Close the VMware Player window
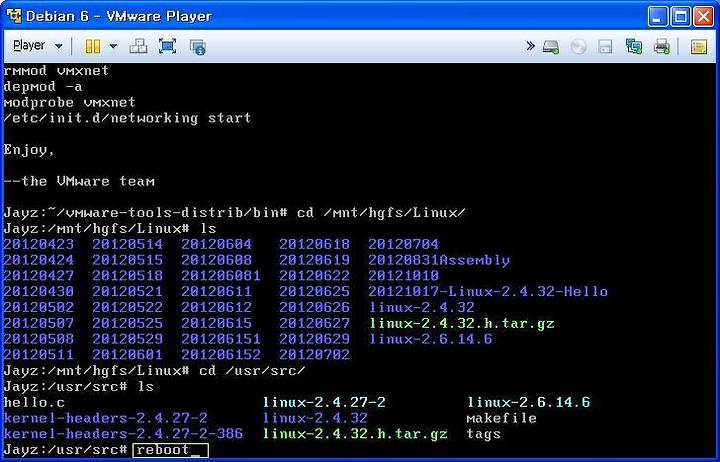 coord(703,17)
